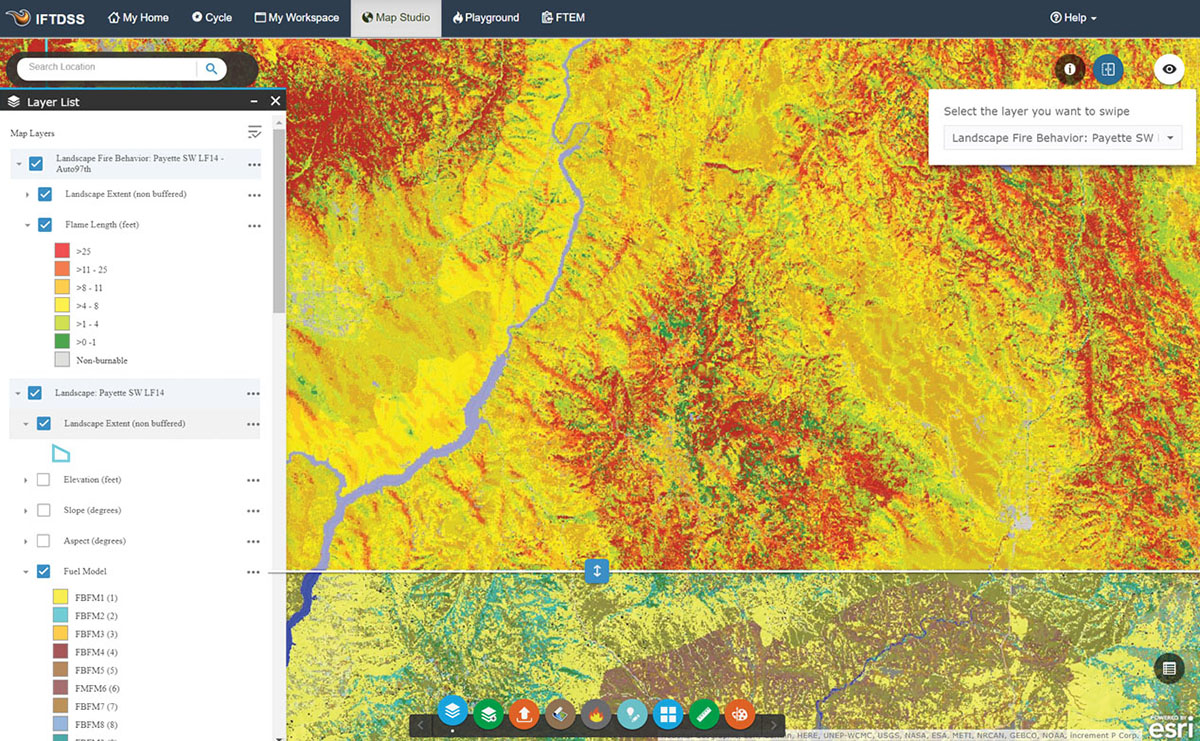The height and width of the screenshot is (741, 1200).
Task: Open options menu for Aspect (degrees) layer
Action: (254, 542)
